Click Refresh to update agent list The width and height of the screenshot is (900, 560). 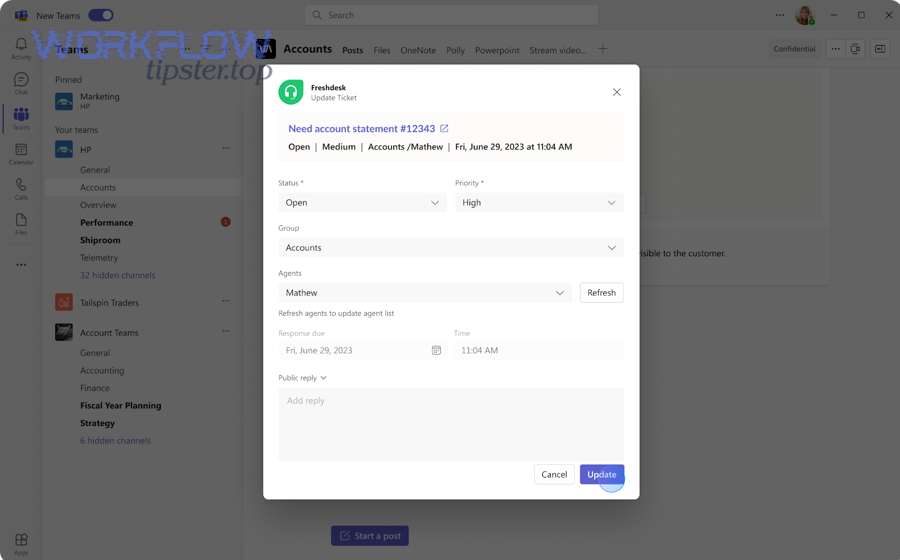[601, 293]
